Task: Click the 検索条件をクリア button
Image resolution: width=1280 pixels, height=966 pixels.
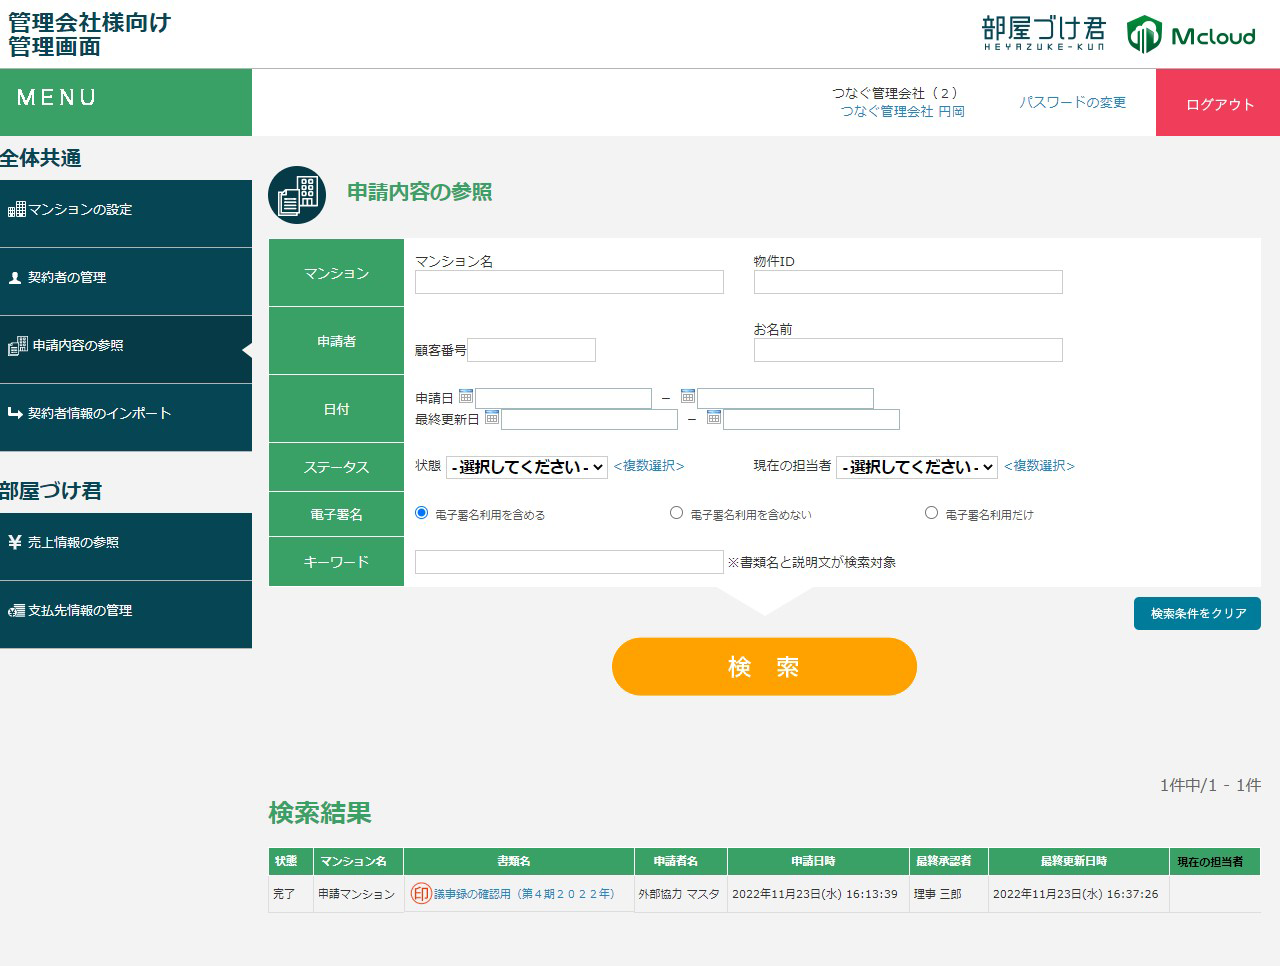Action: (x=1197, y=614)
